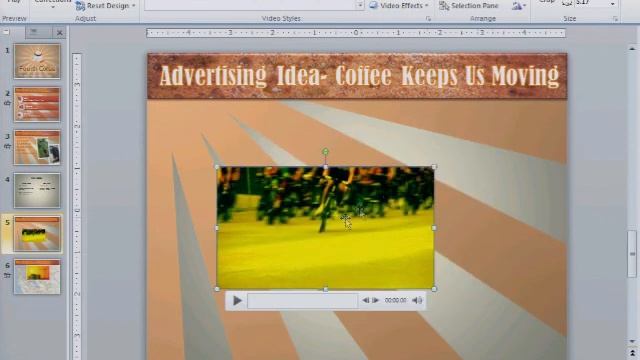
Task: Adjust the width spinner arrows
Action: pyautogui.click(x=613, y=3)
